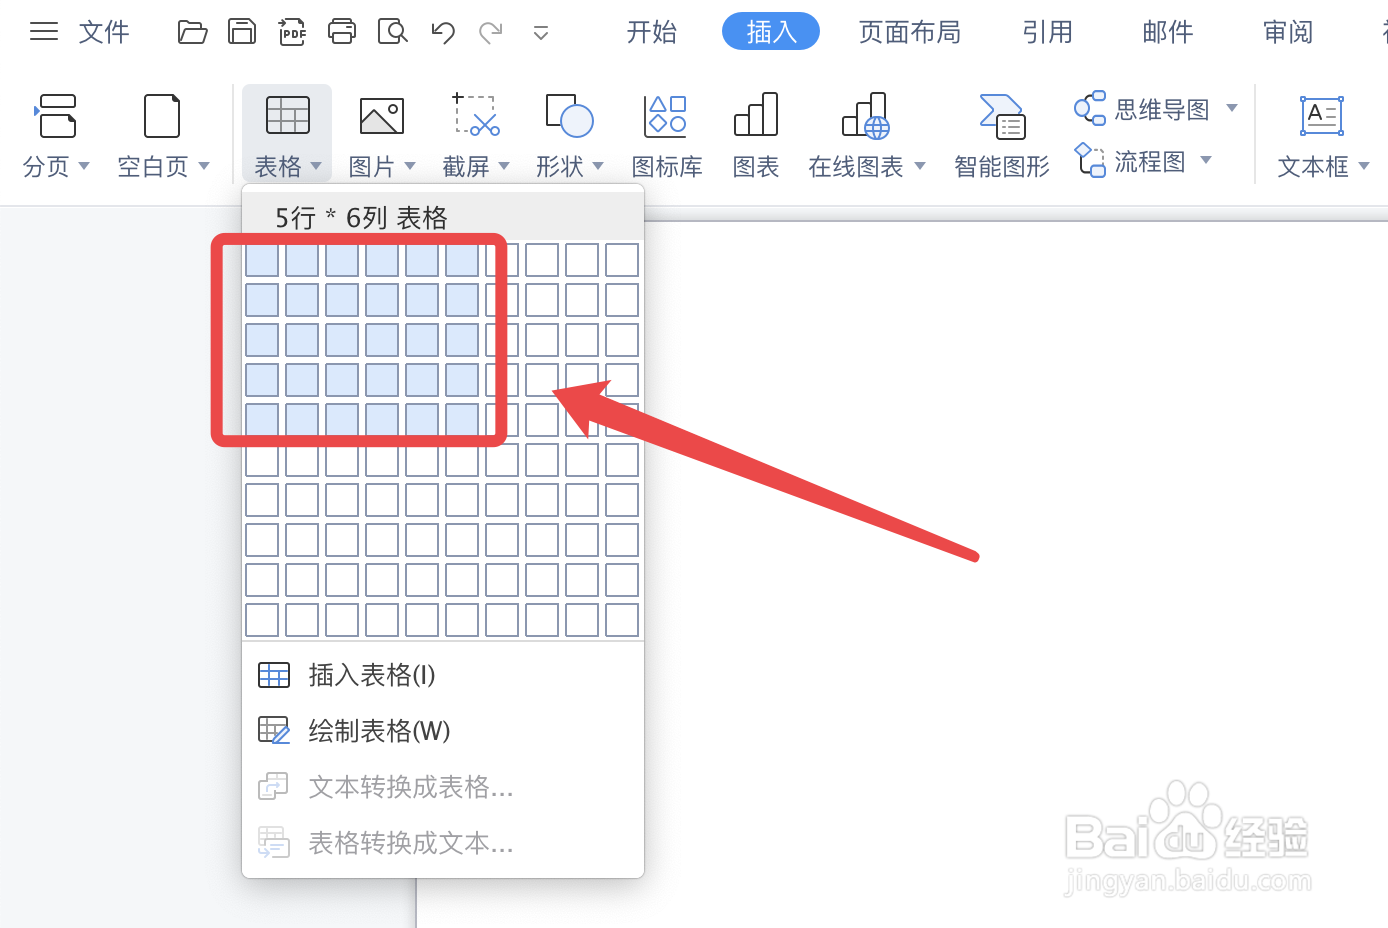This screenshot has height=928, width=1388.
Task: Click the bottom-left cell of table grid
Action: pos(262,620)
